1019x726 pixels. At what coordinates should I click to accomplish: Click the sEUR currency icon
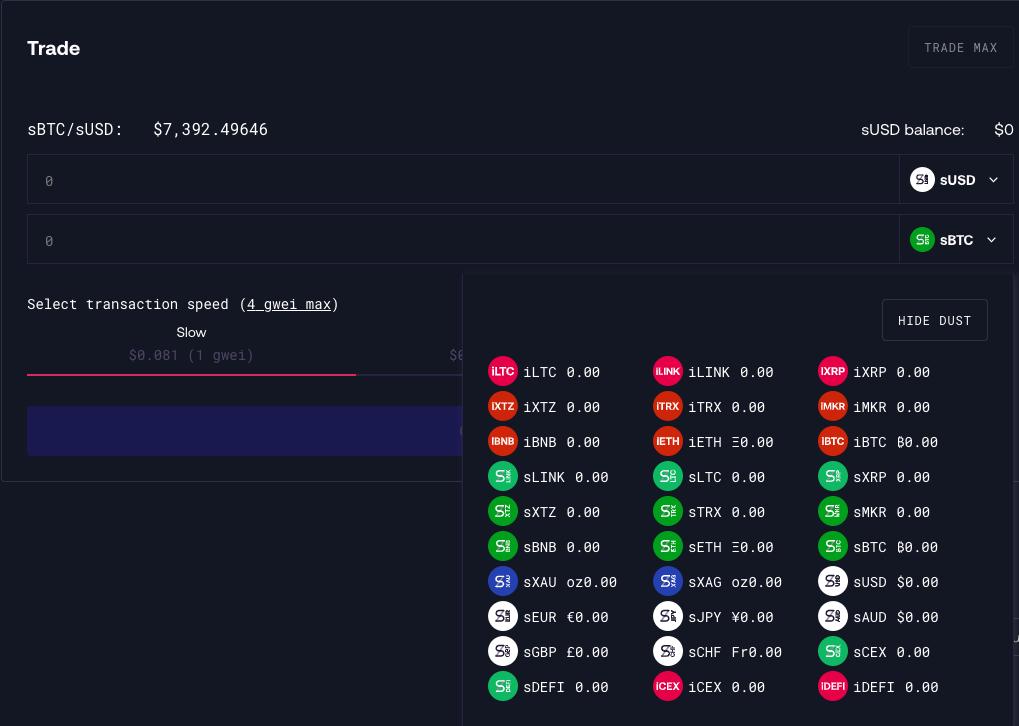click(502, 617)
